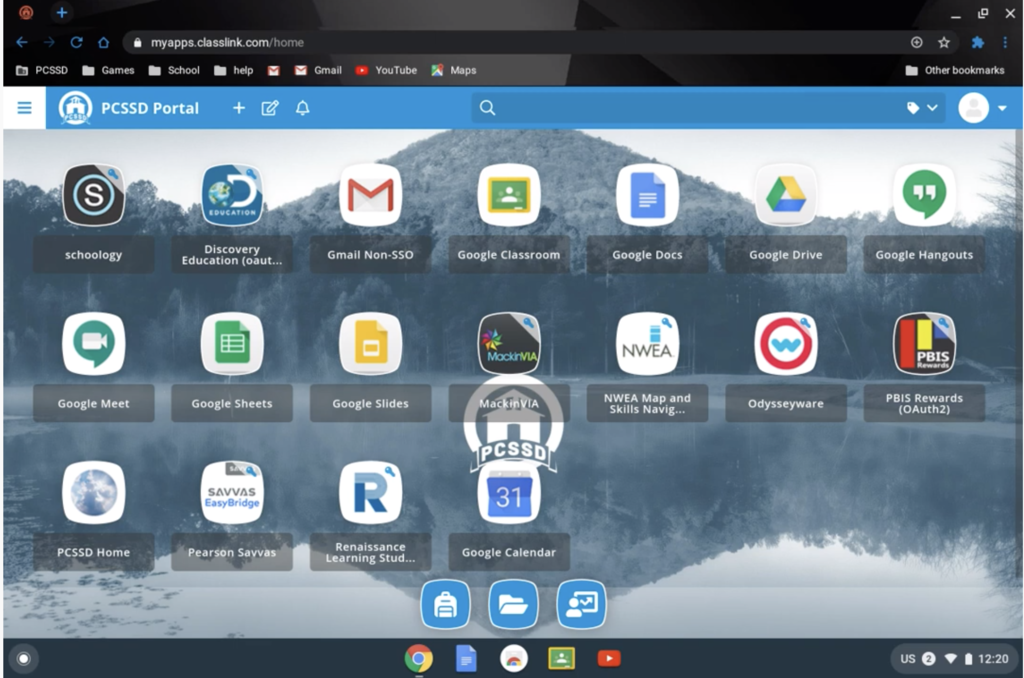Launch Odysseyware app icon
1024x678 pixels.
pyautogui.click(x=786, y=344)
